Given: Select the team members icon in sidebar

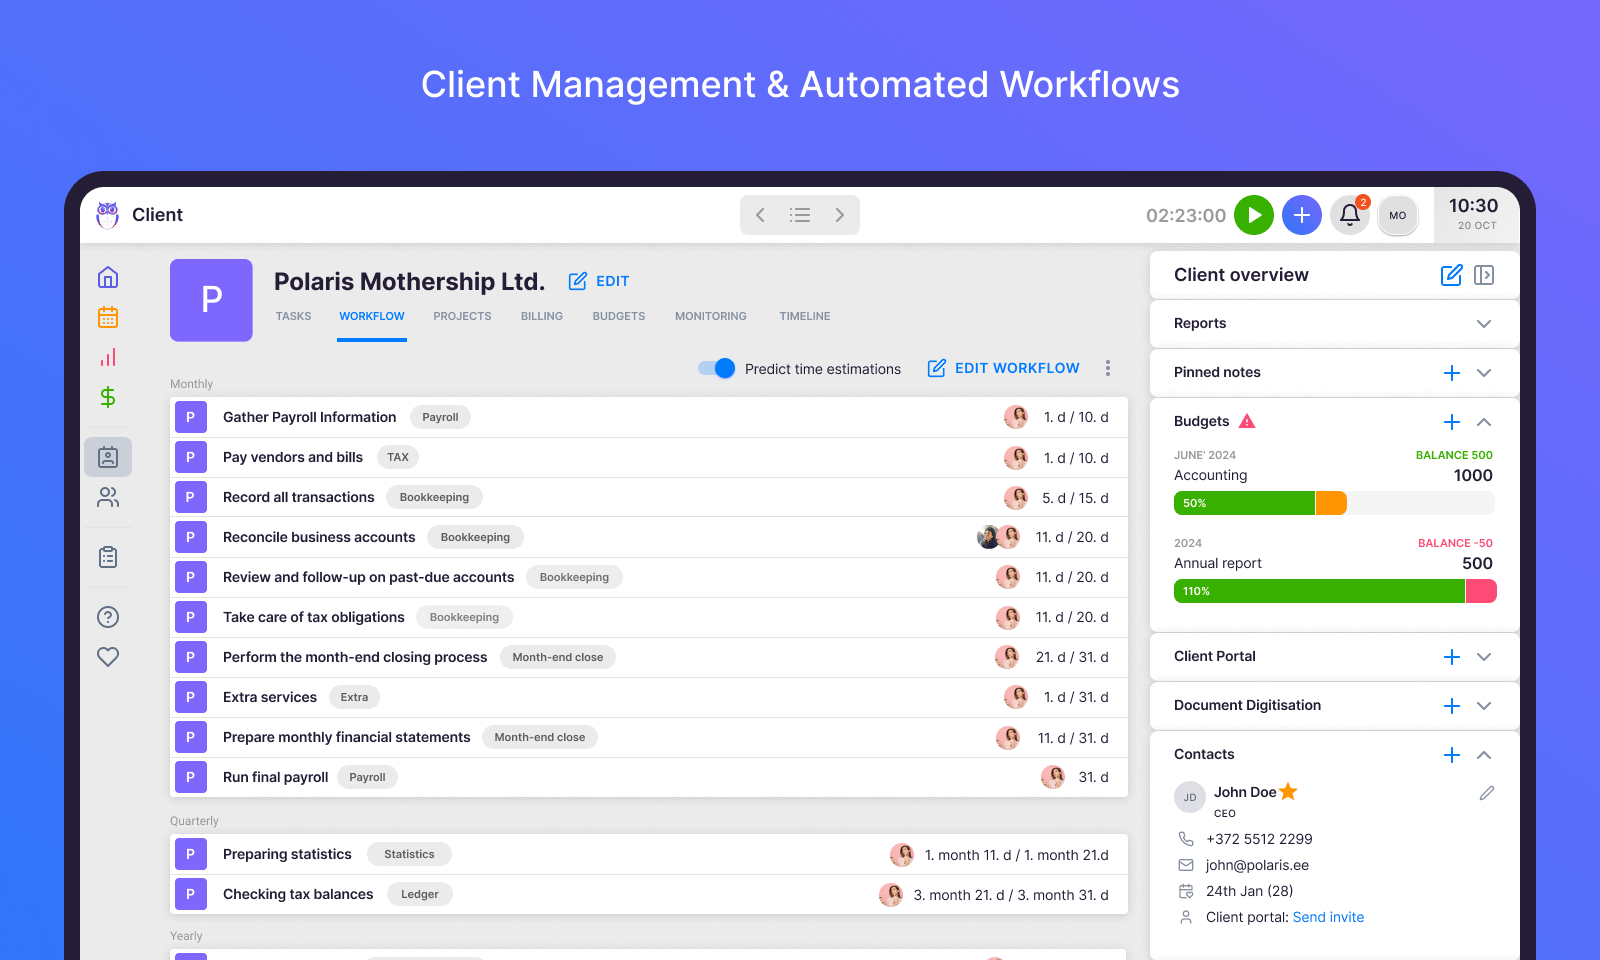Looking at the screenshot, I should point(107,497).
